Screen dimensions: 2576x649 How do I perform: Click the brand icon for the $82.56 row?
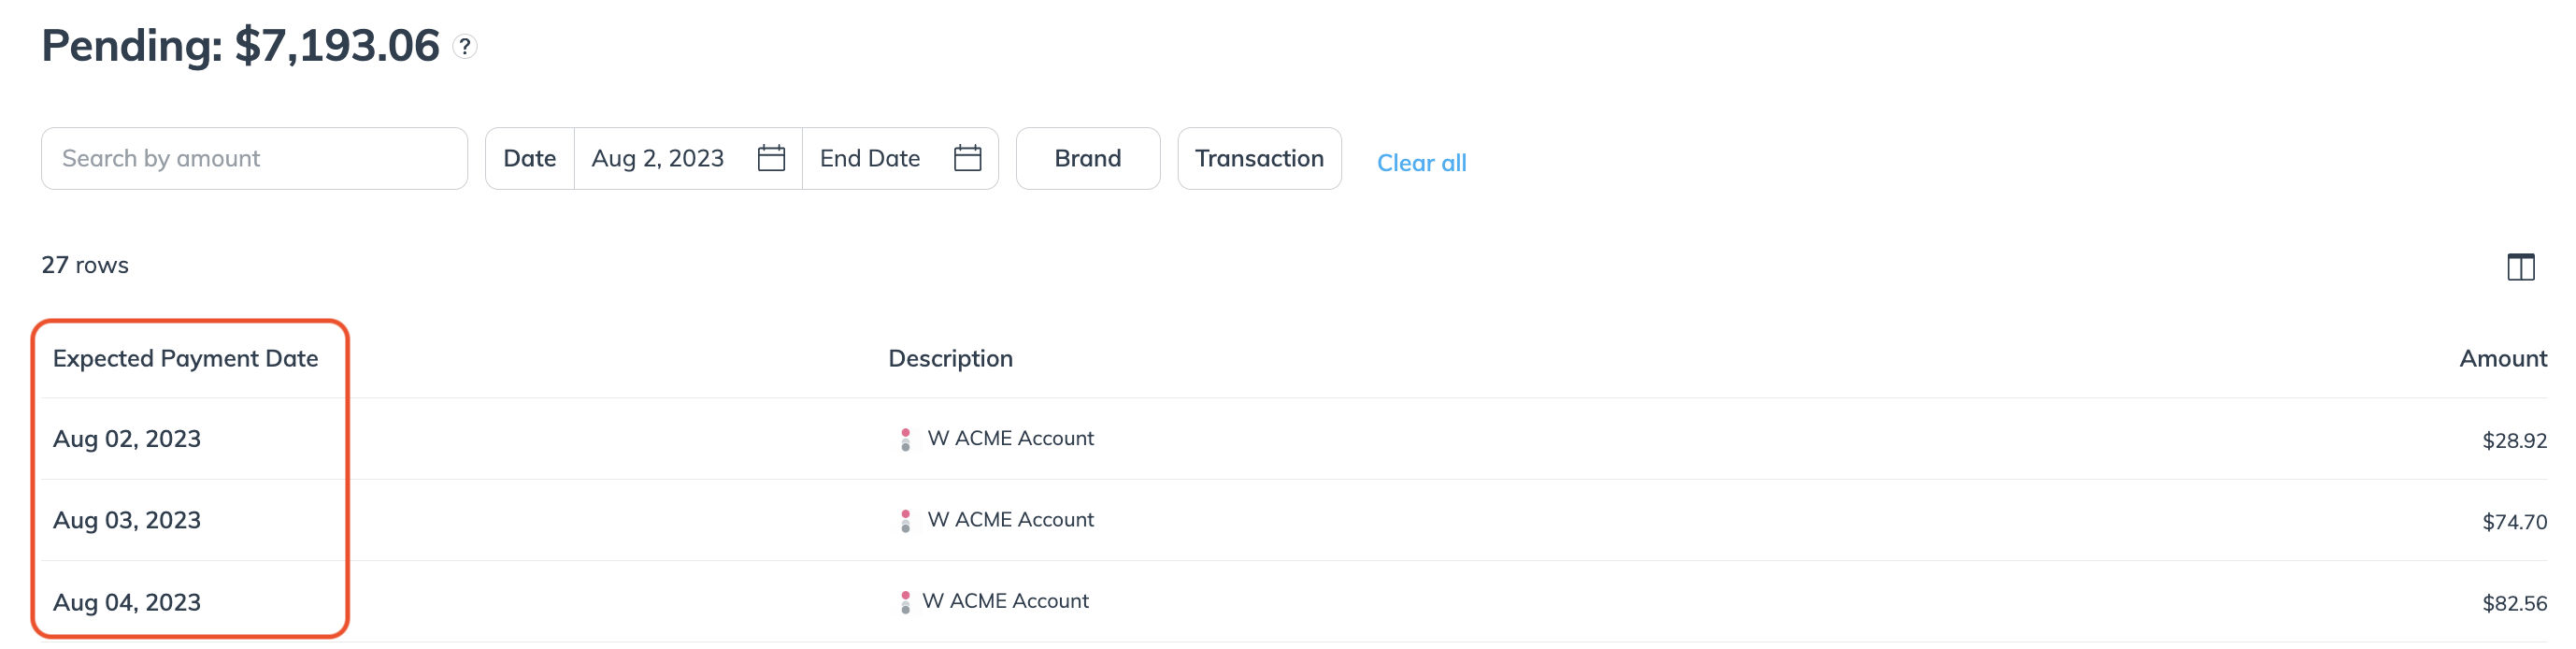point(905,602)
